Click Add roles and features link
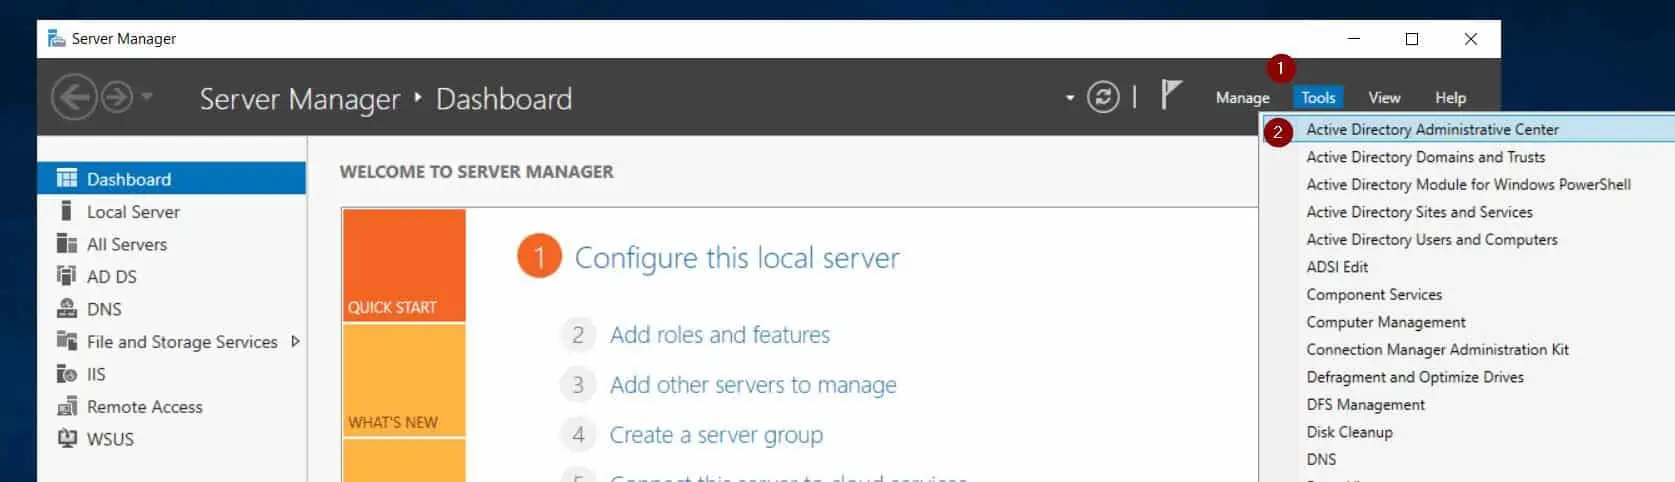The image size is (1675, 482). coord(720,335)
